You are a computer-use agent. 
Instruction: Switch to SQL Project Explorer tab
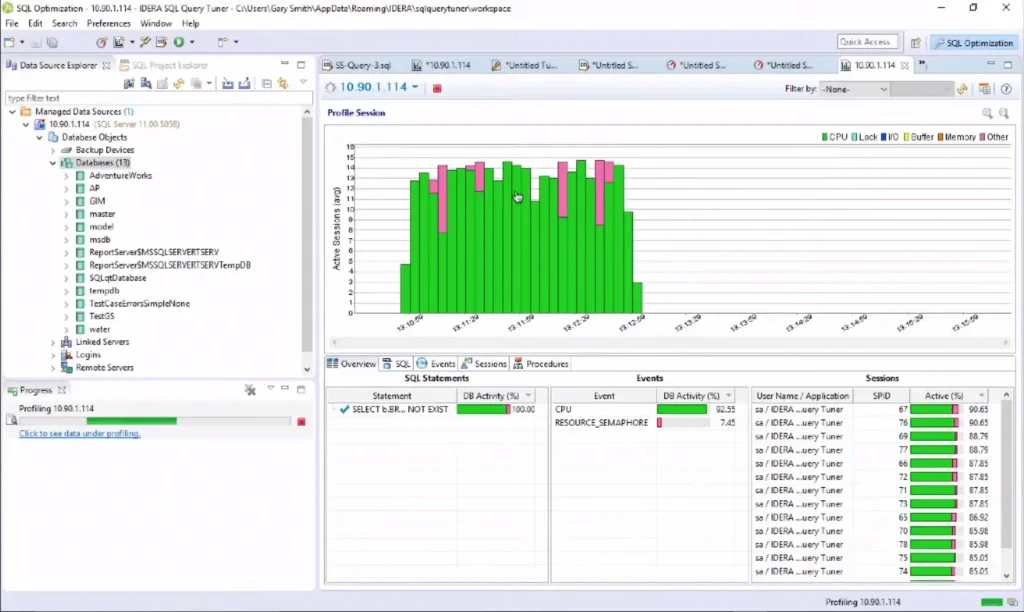click(x=163, y=65)
